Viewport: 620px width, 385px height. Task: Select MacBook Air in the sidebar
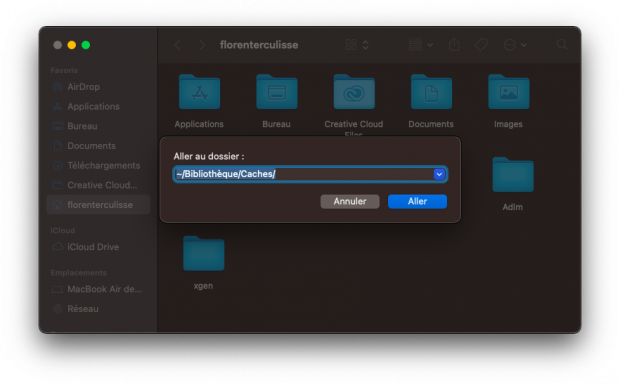[98, 289]
